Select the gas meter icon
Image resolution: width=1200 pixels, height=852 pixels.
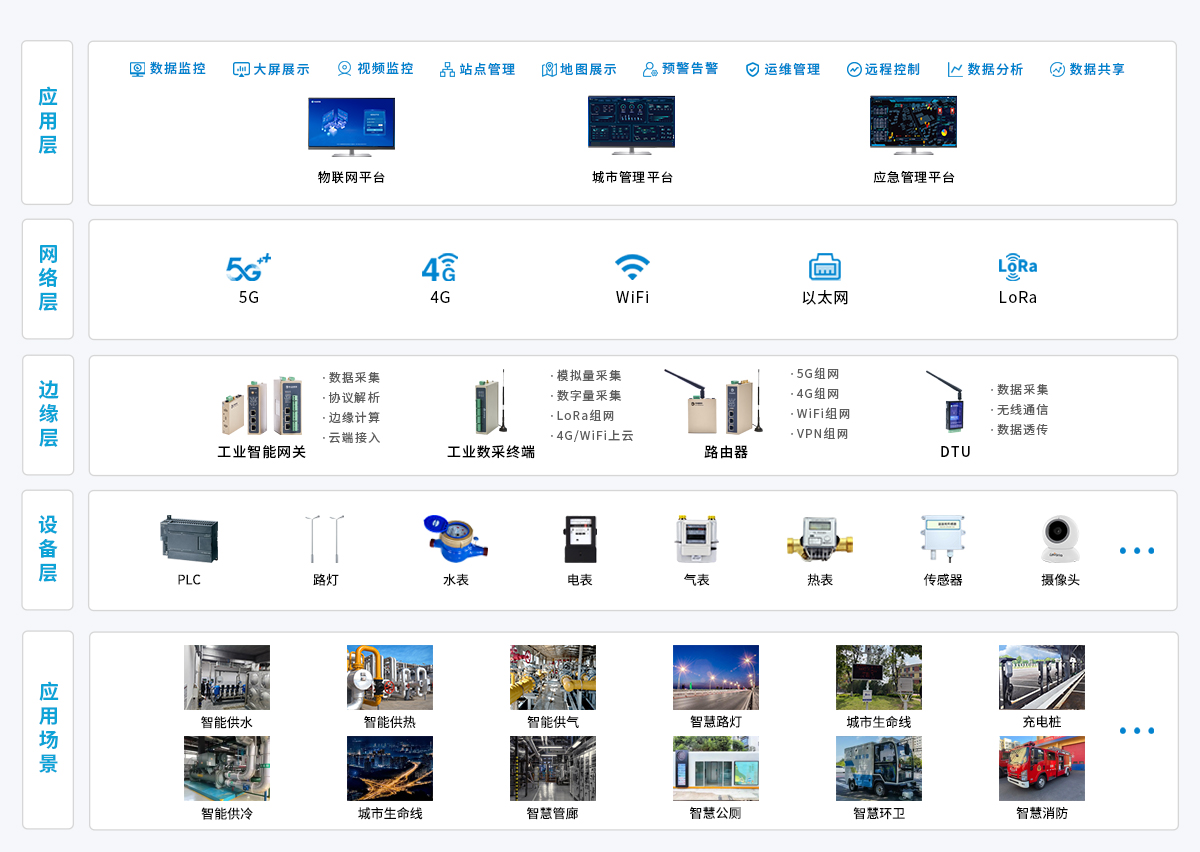point(696,540)
